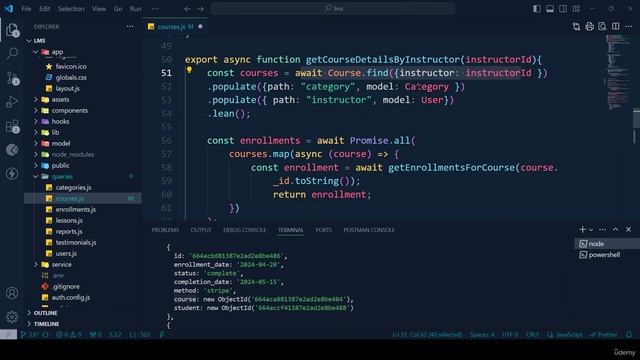This screenshot has height=360, width=640.
Task: Open the Run menu
Action: pyautogui.click(x=136, y=9)
